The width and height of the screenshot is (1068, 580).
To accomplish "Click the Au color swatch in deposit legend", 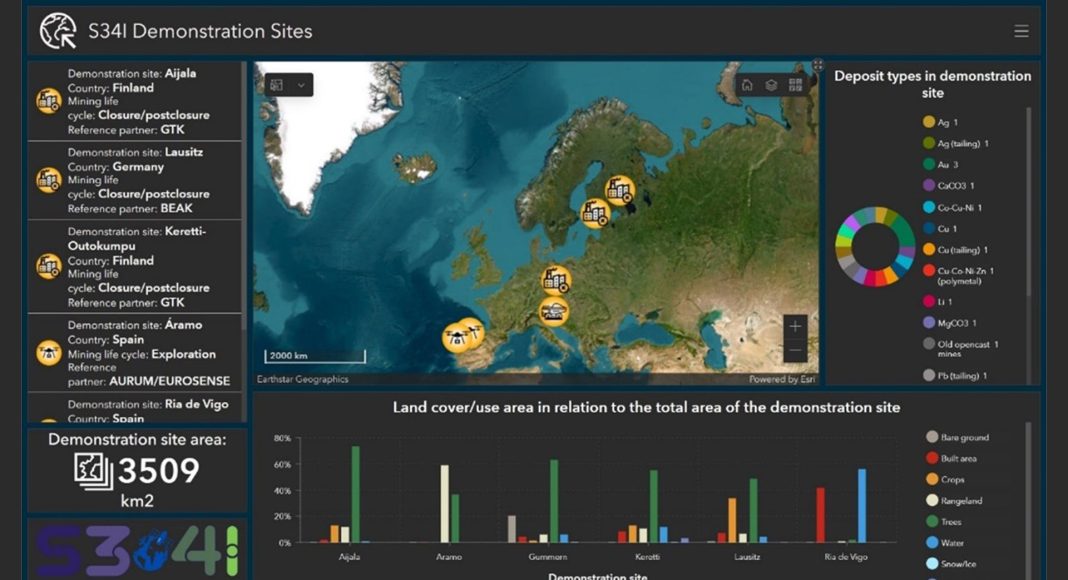I will 929,165.
